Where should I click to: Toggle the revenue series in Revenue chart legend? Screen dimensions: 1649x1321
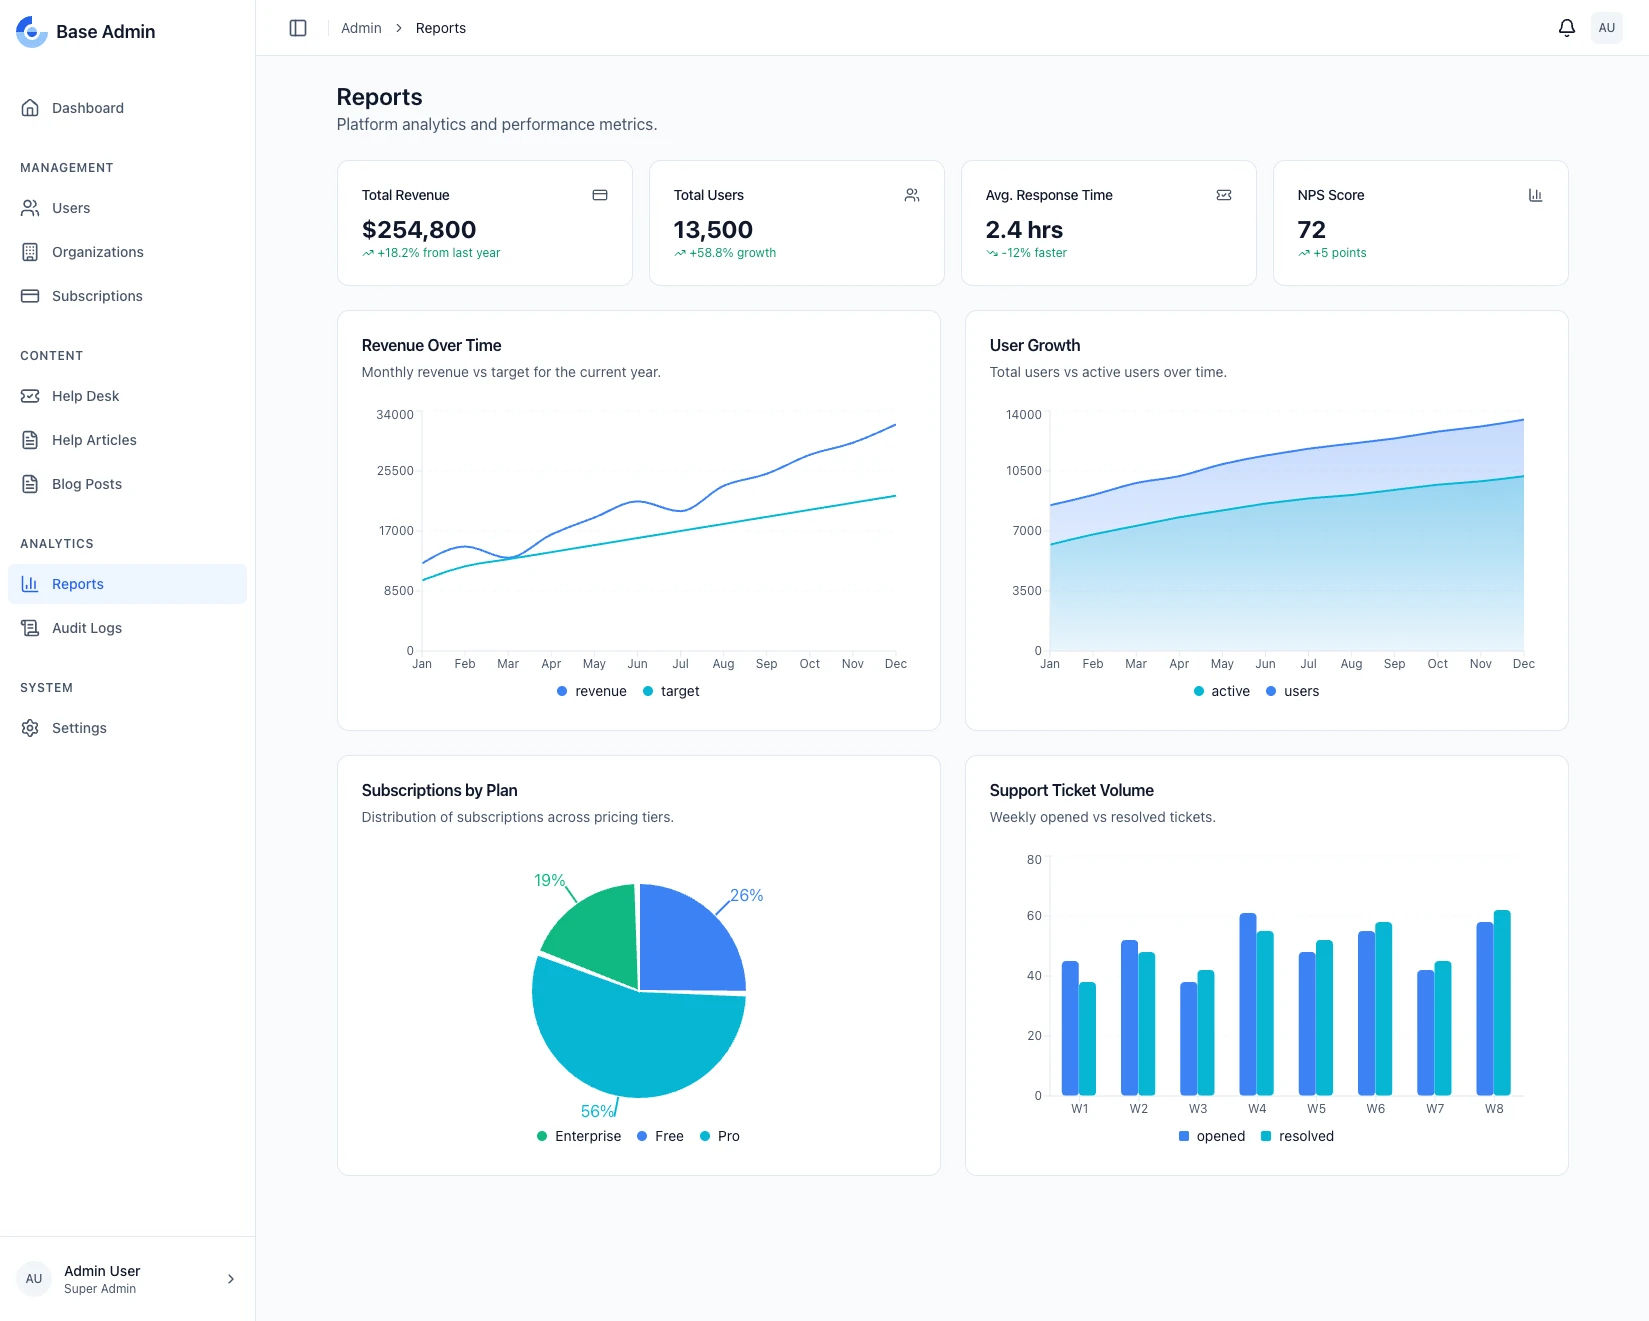point(591,691)
